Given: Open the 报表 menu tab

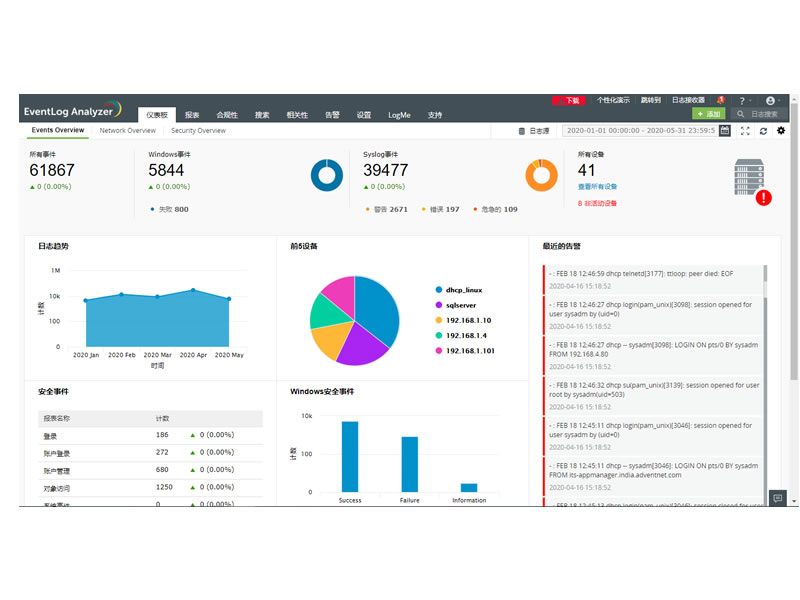Looking at the screenshot, I should (192, 115).
